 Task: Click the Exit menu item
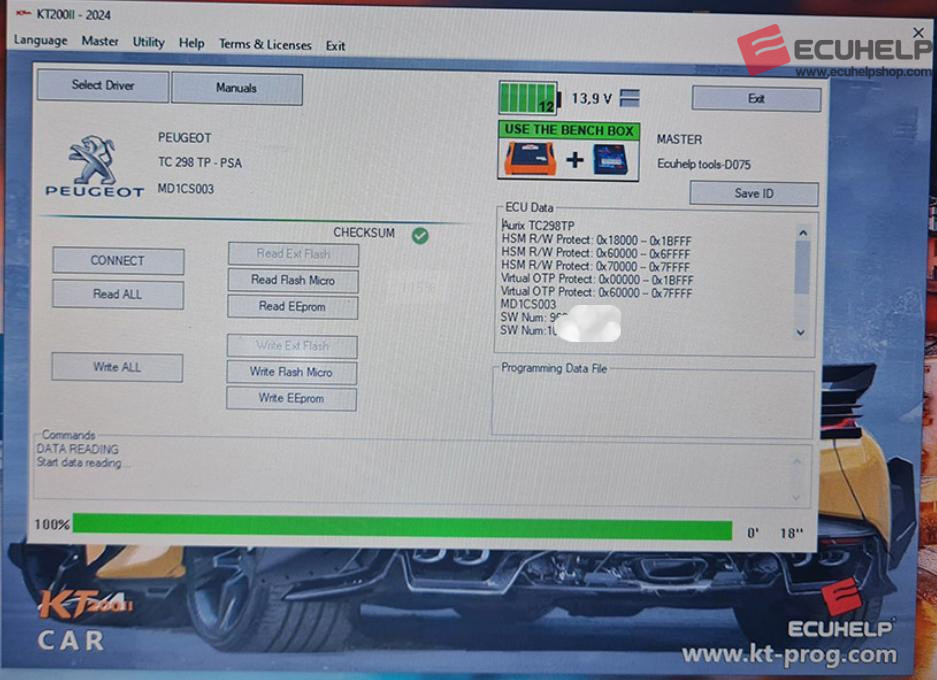pos(335,46)
